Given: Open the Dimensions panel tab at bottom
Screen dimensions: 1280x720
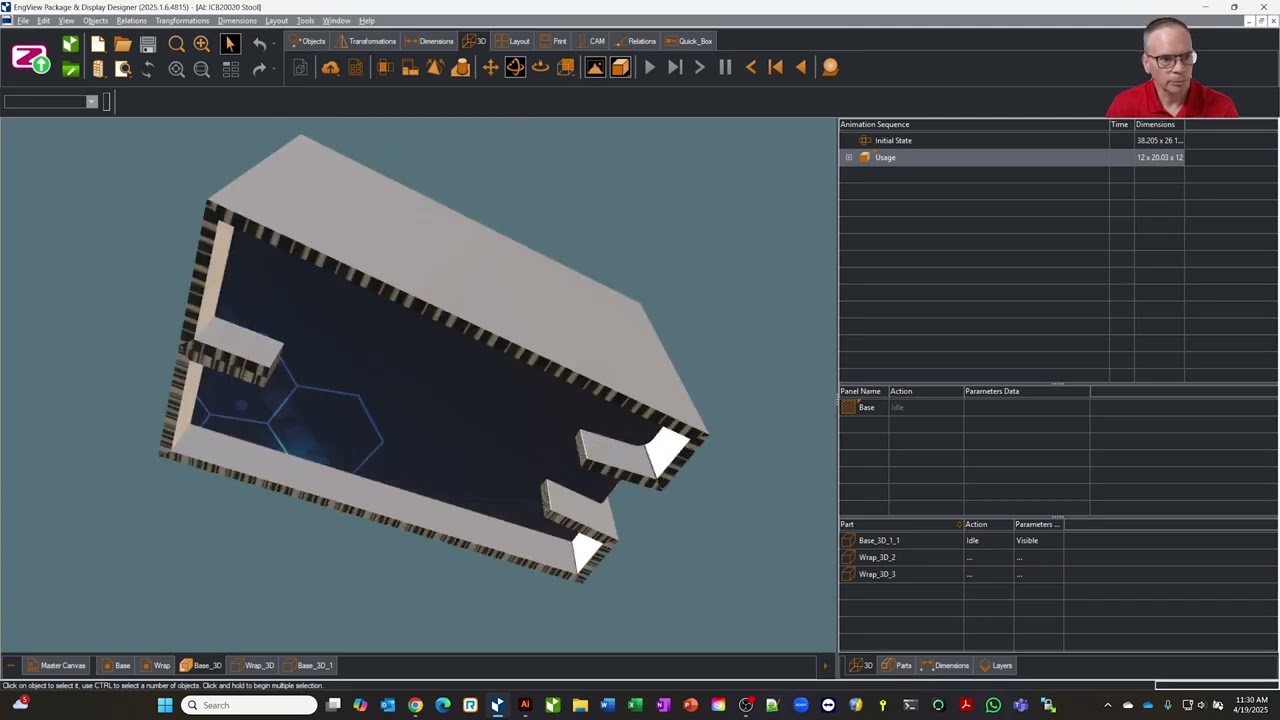Looking at the screenshot, I should point(945,666).
